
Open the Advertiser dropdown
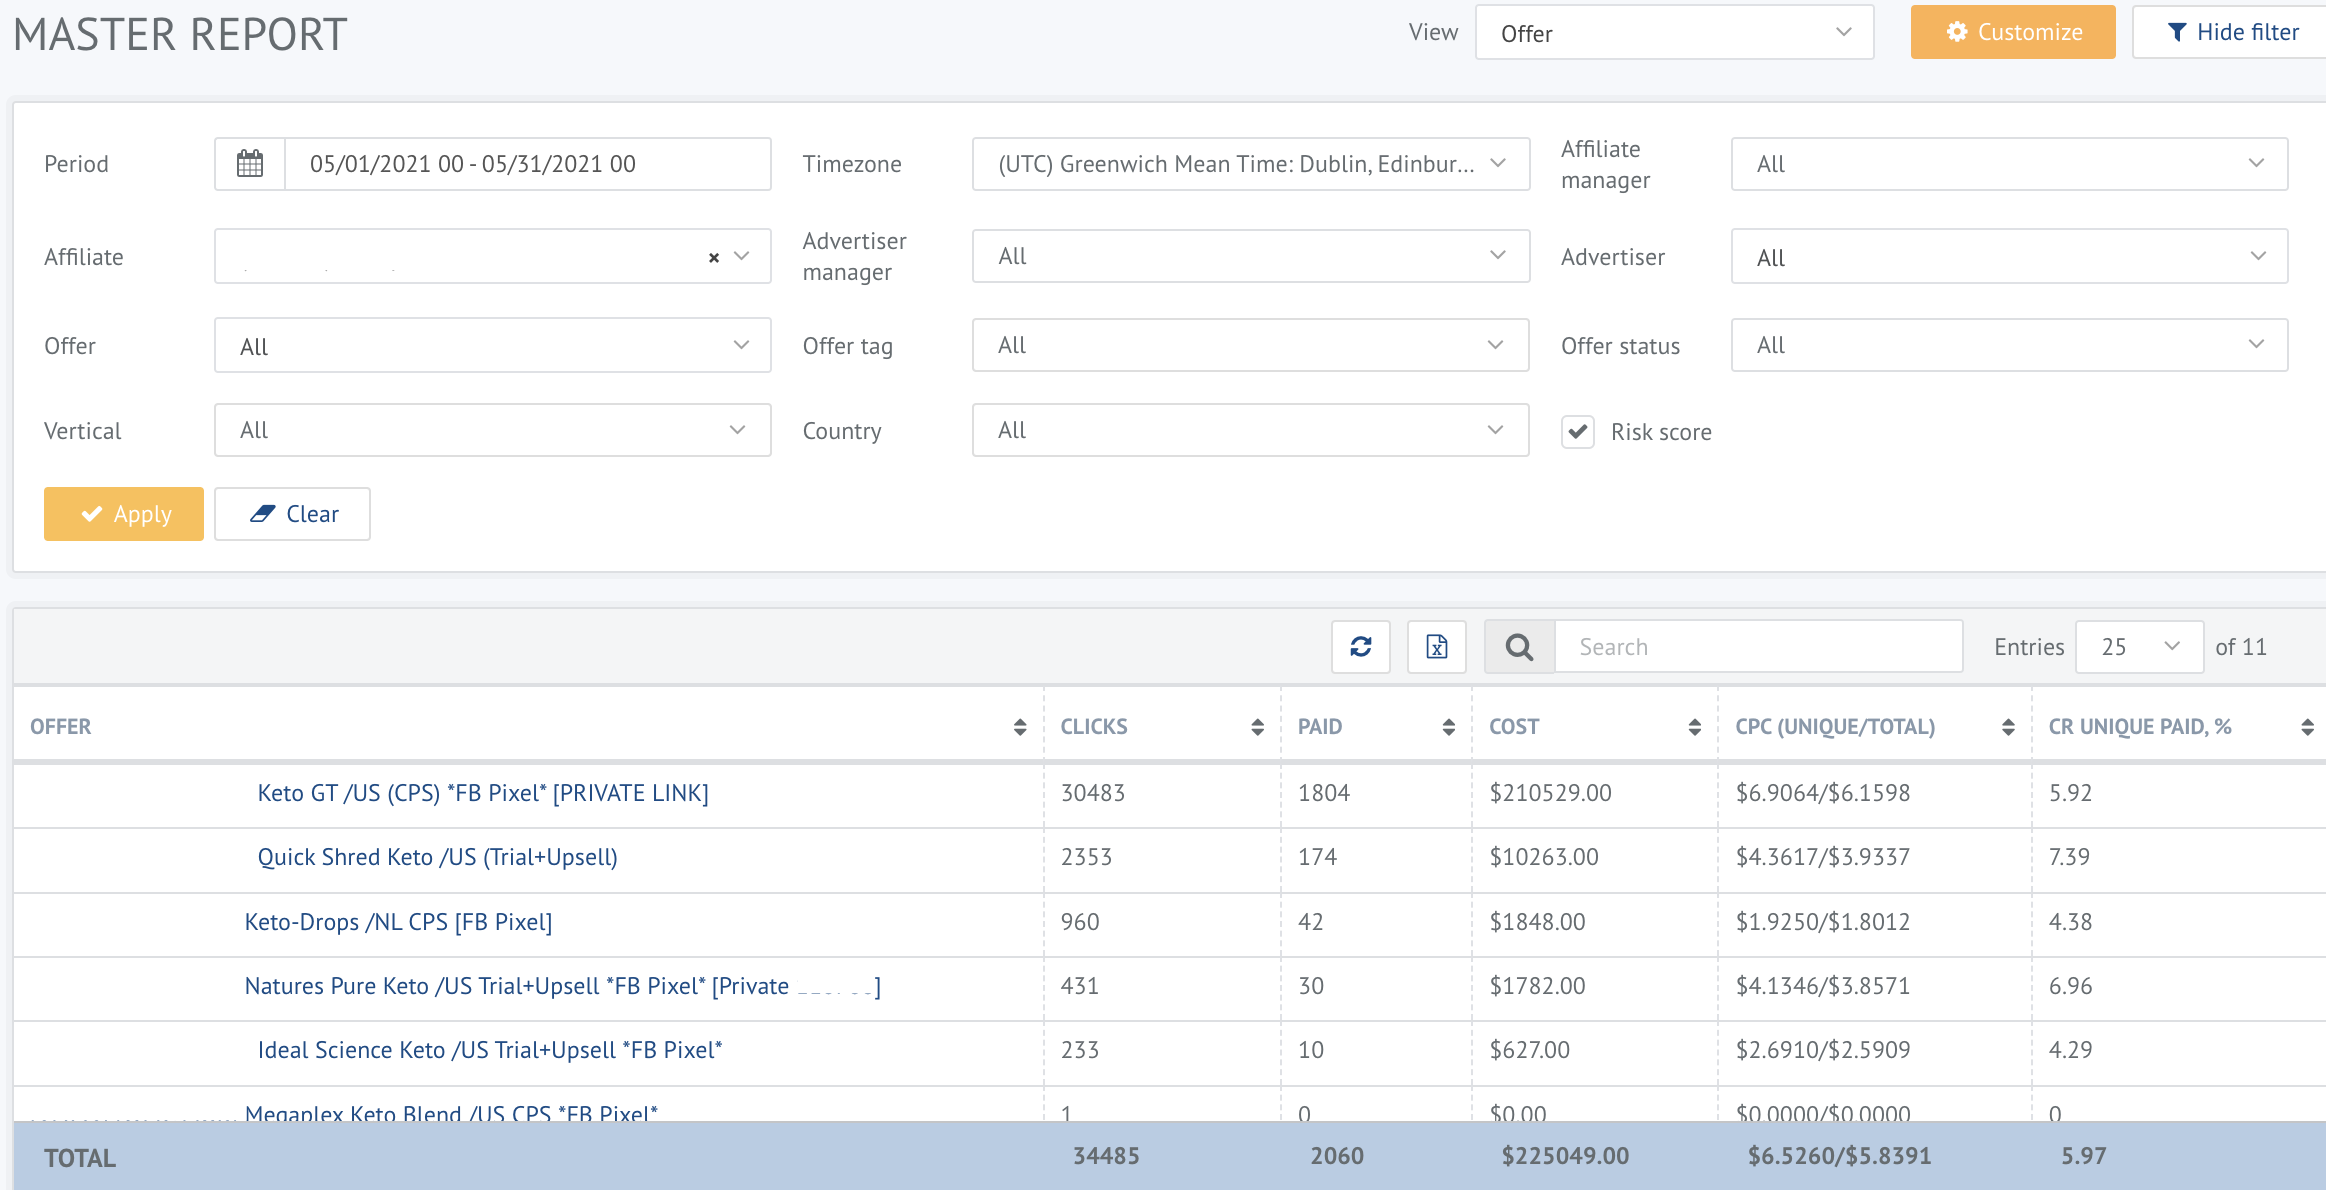coord(2009,257)
